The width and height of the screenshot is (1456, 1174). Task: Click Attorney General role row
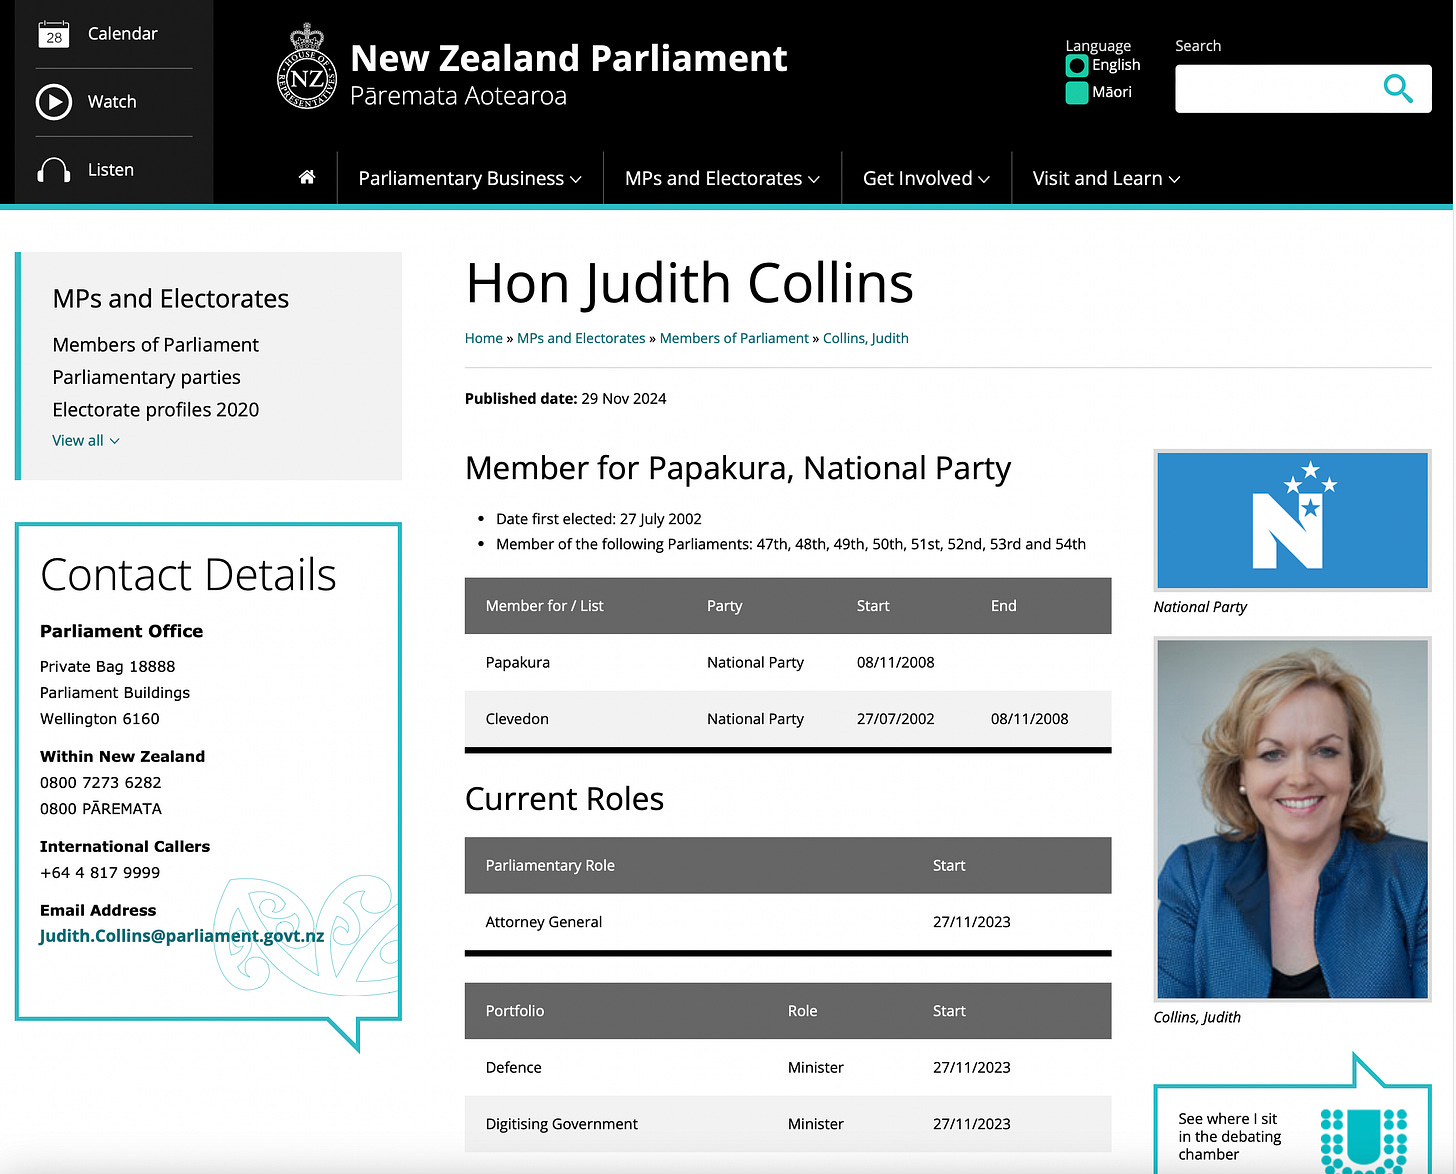point(788,922)
